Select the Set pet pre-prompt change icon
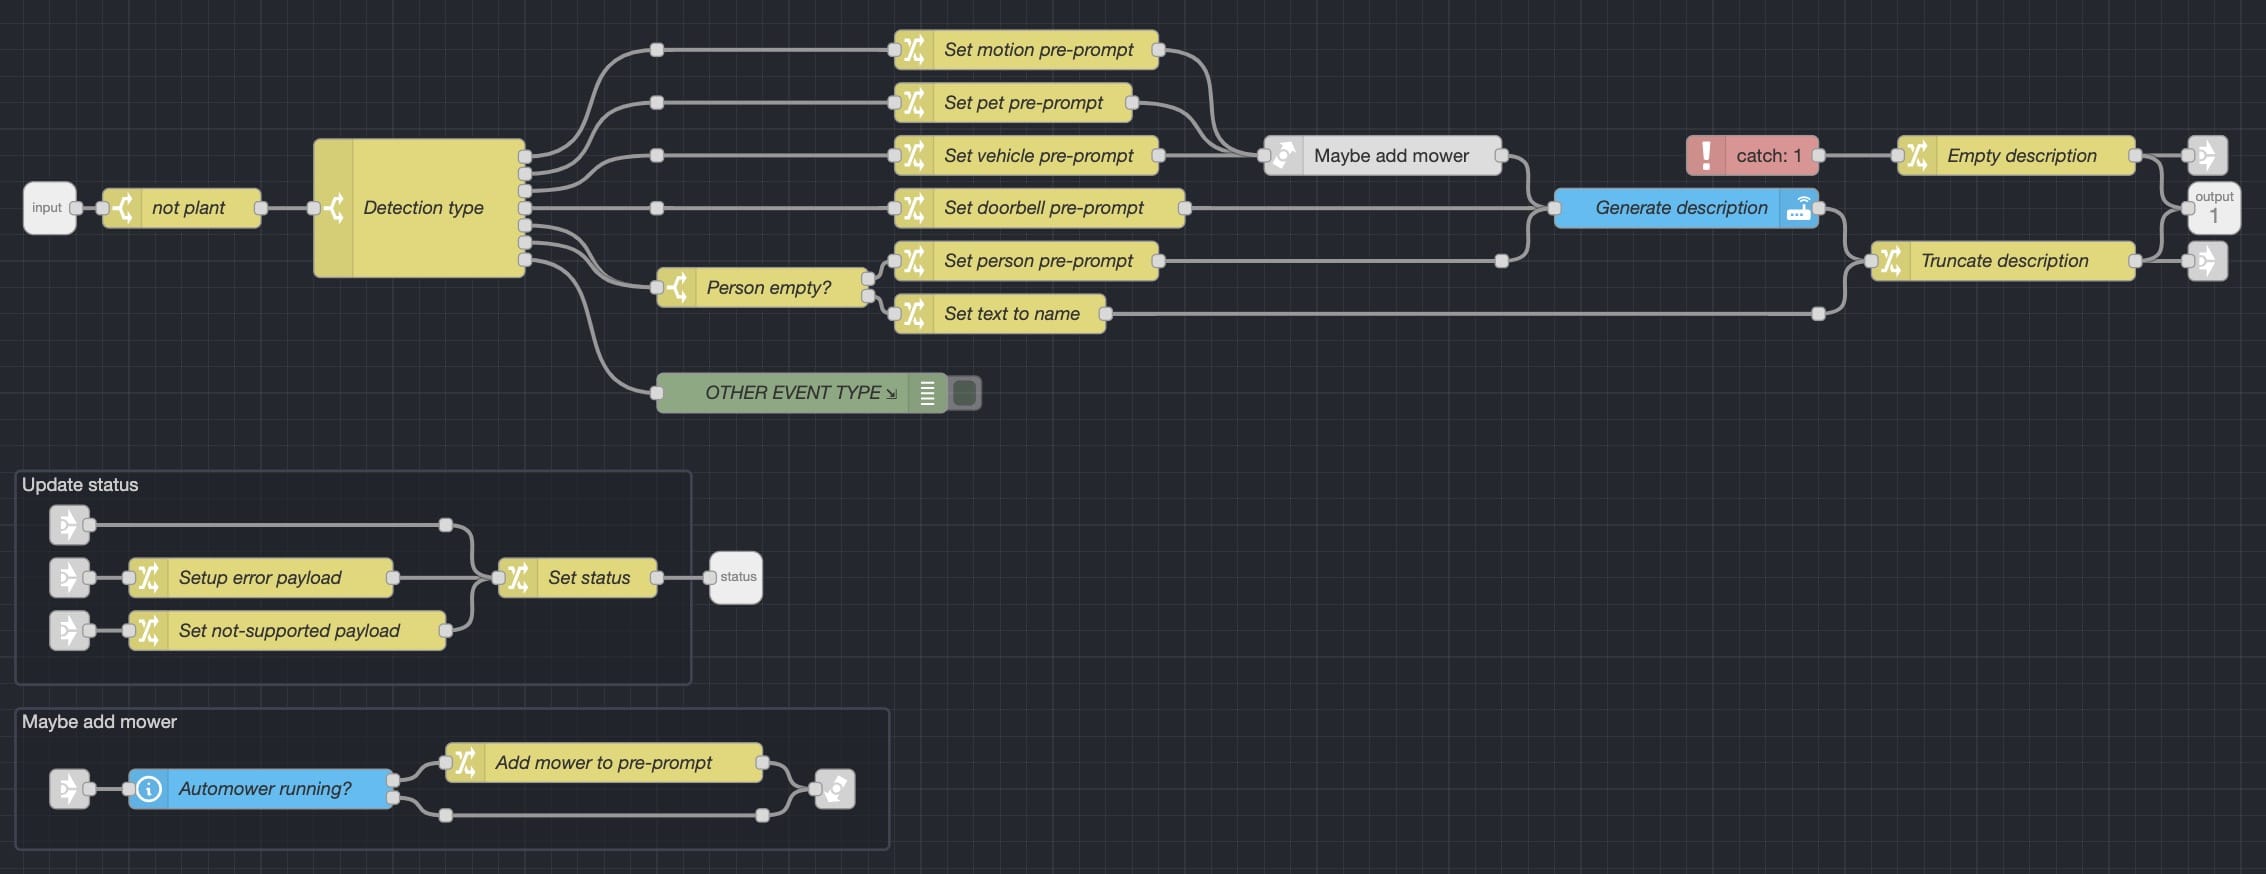Viewport: 2266px width, 874px height. click(914, 103)
